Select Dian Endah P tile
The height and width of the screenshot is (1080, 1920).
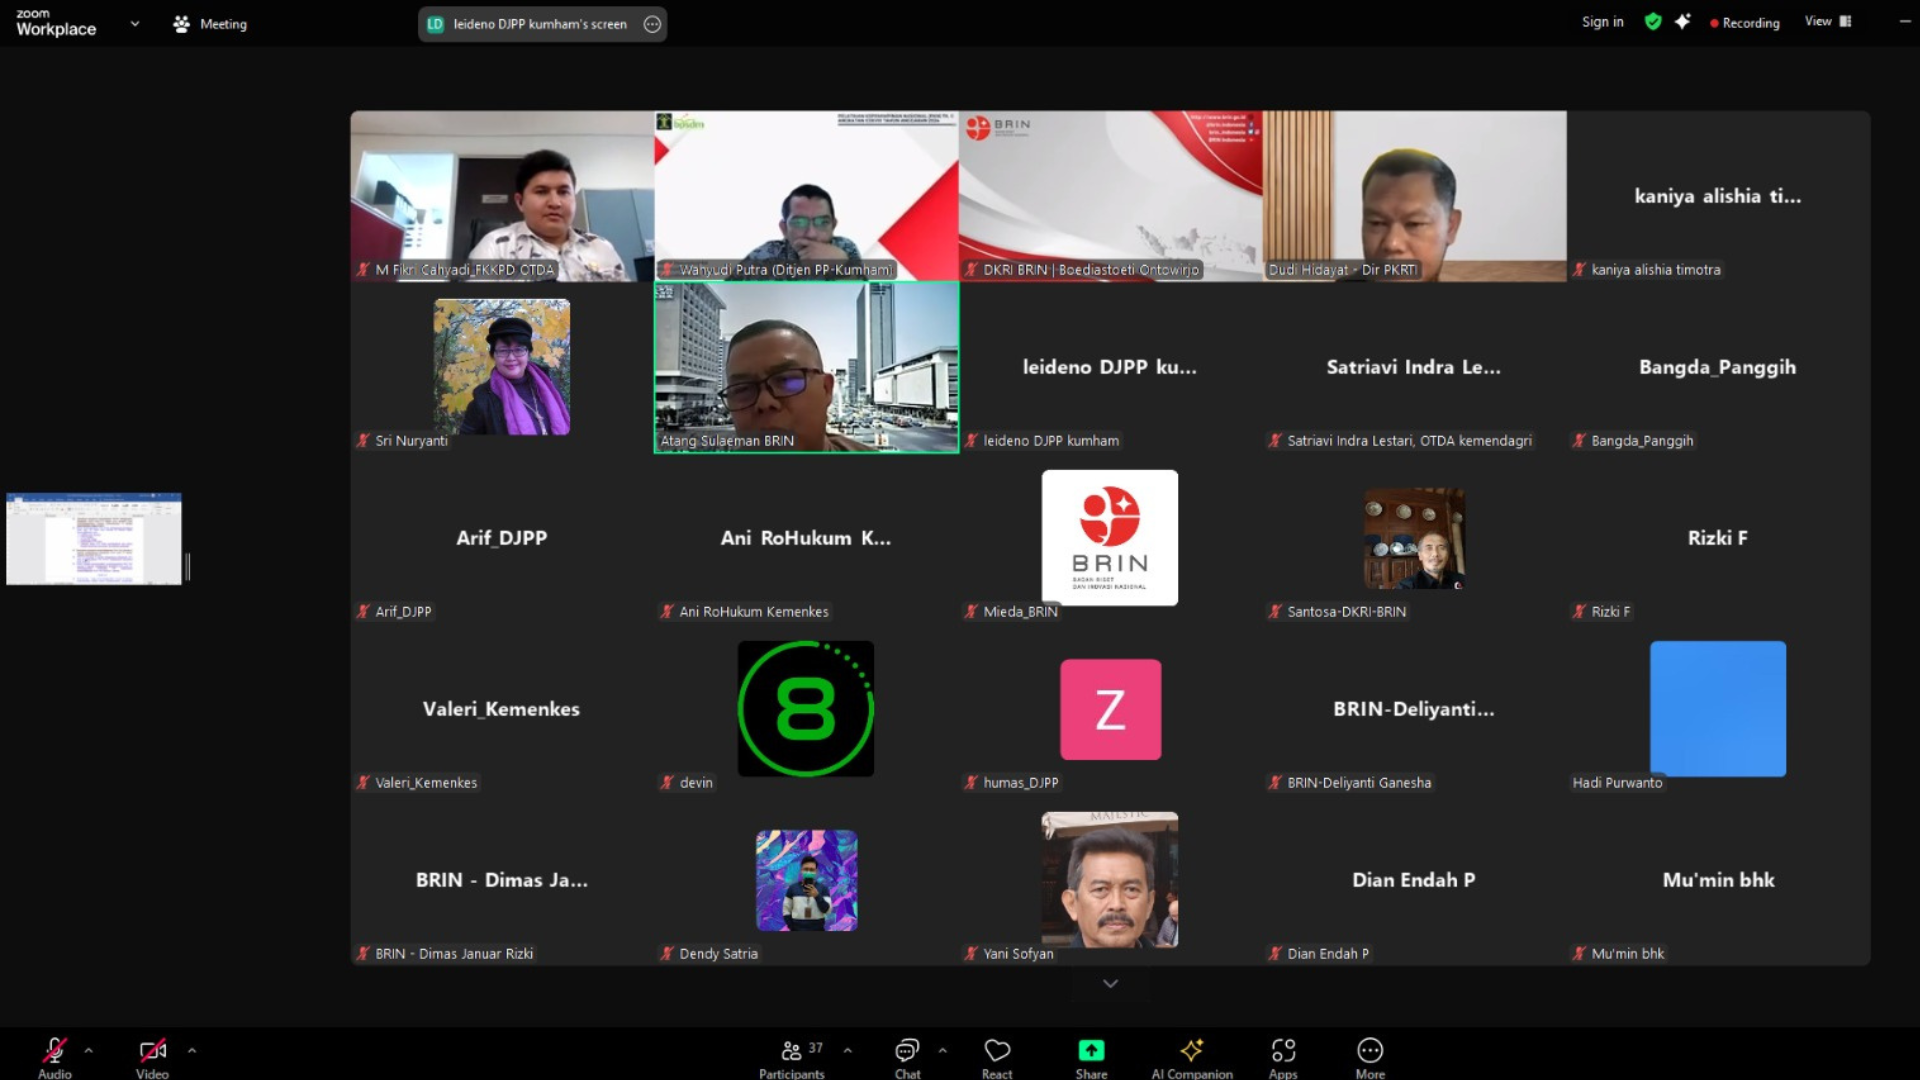(x=1414, y=880)
